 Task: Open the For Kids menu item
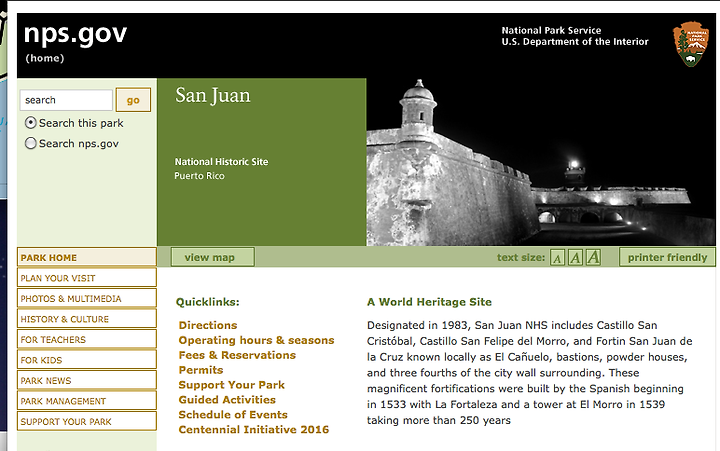[x=87, y=360]
